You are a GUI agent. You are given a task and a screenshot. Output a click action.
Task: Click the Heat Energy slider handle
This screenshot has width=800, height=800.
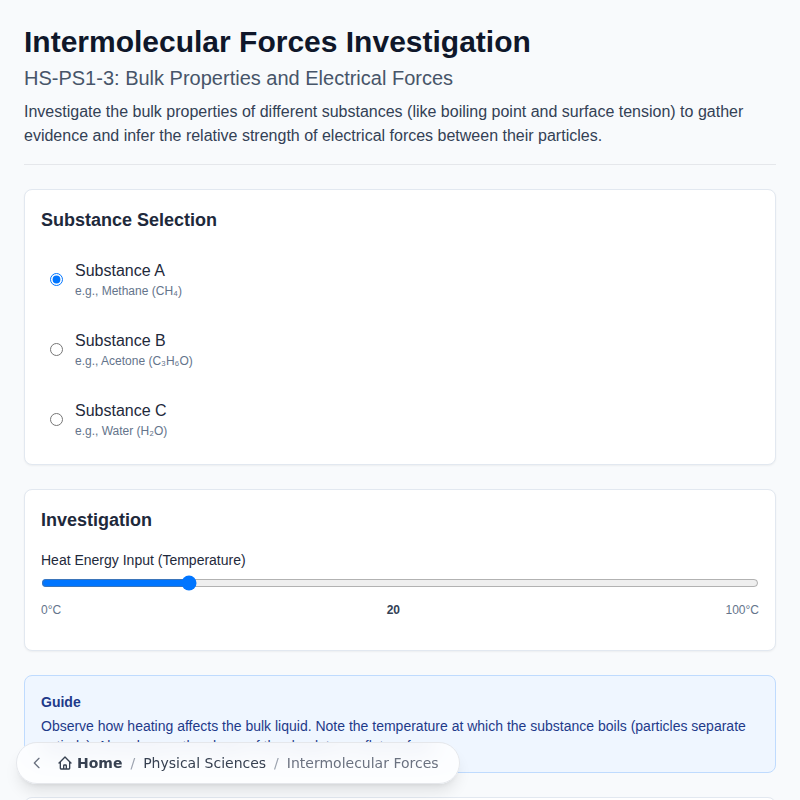[188, 583]
